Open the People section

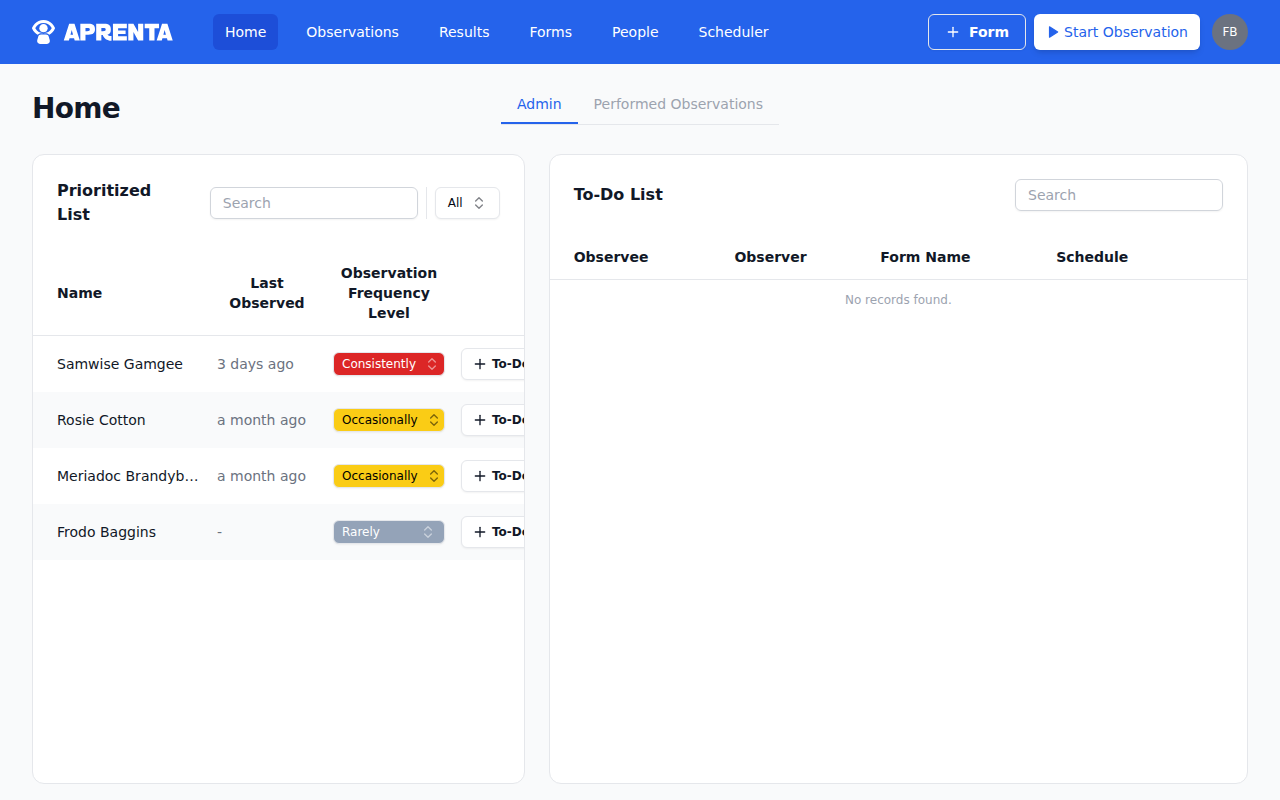tap(635, 32)
